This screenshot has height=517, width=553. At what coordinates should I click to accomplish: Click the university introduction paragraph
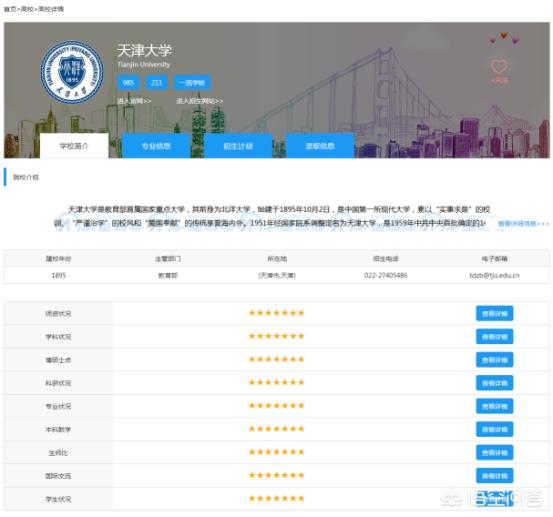pyautogui.click(x=272, y=216)
